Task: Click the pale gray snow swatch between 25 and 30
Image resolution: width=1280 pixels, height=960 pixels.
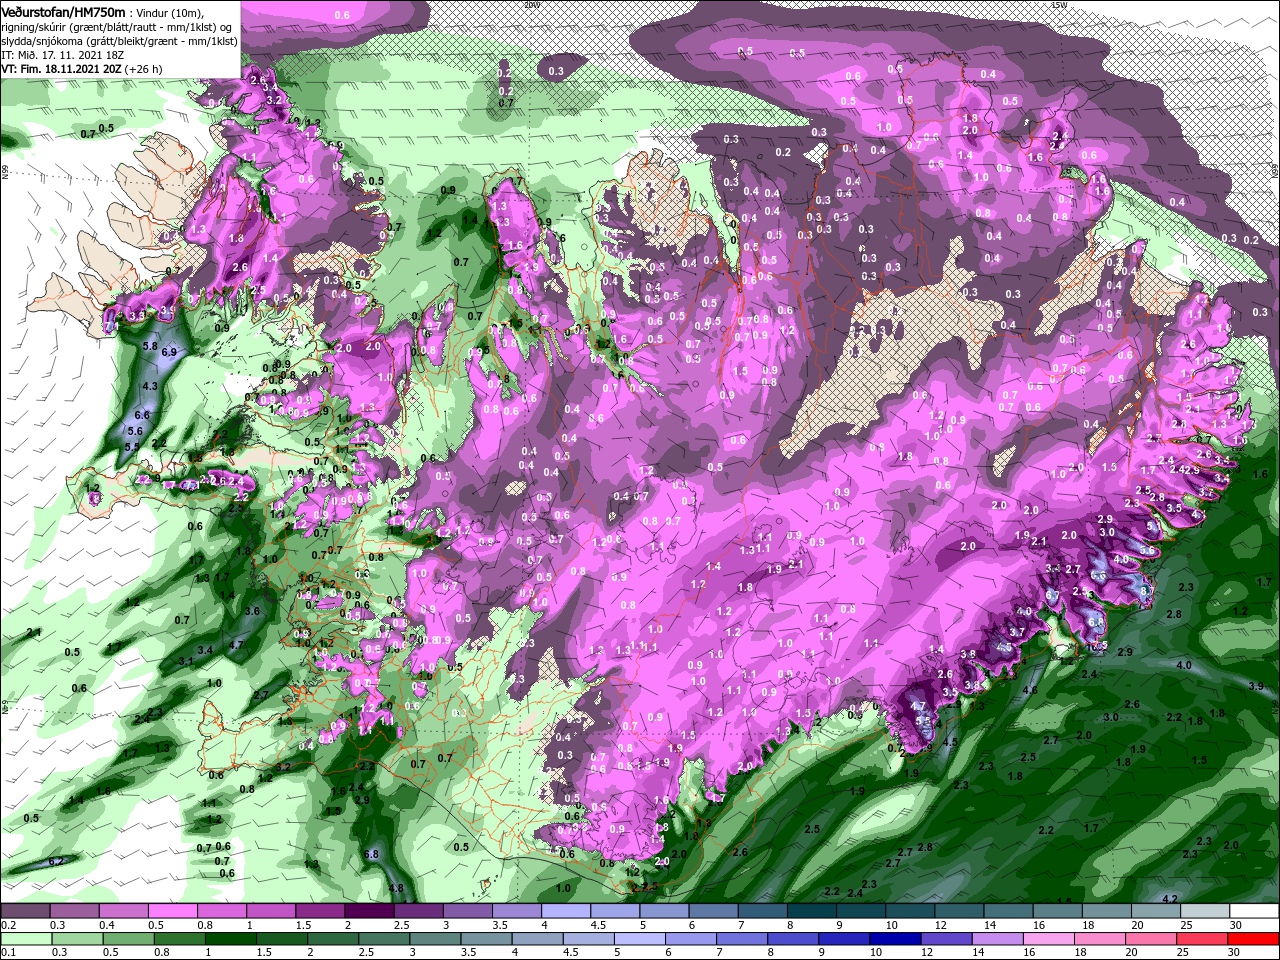Action: pos(1206,911)
